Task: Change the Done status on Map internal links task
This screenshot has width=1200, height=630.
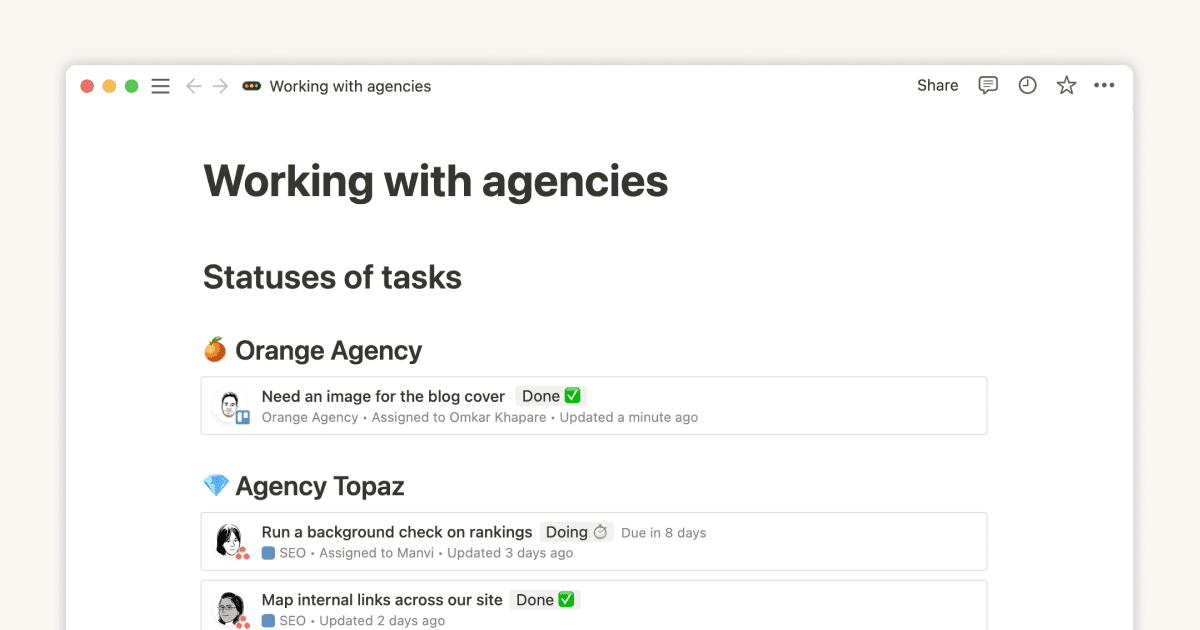Action: pos(544,599)
